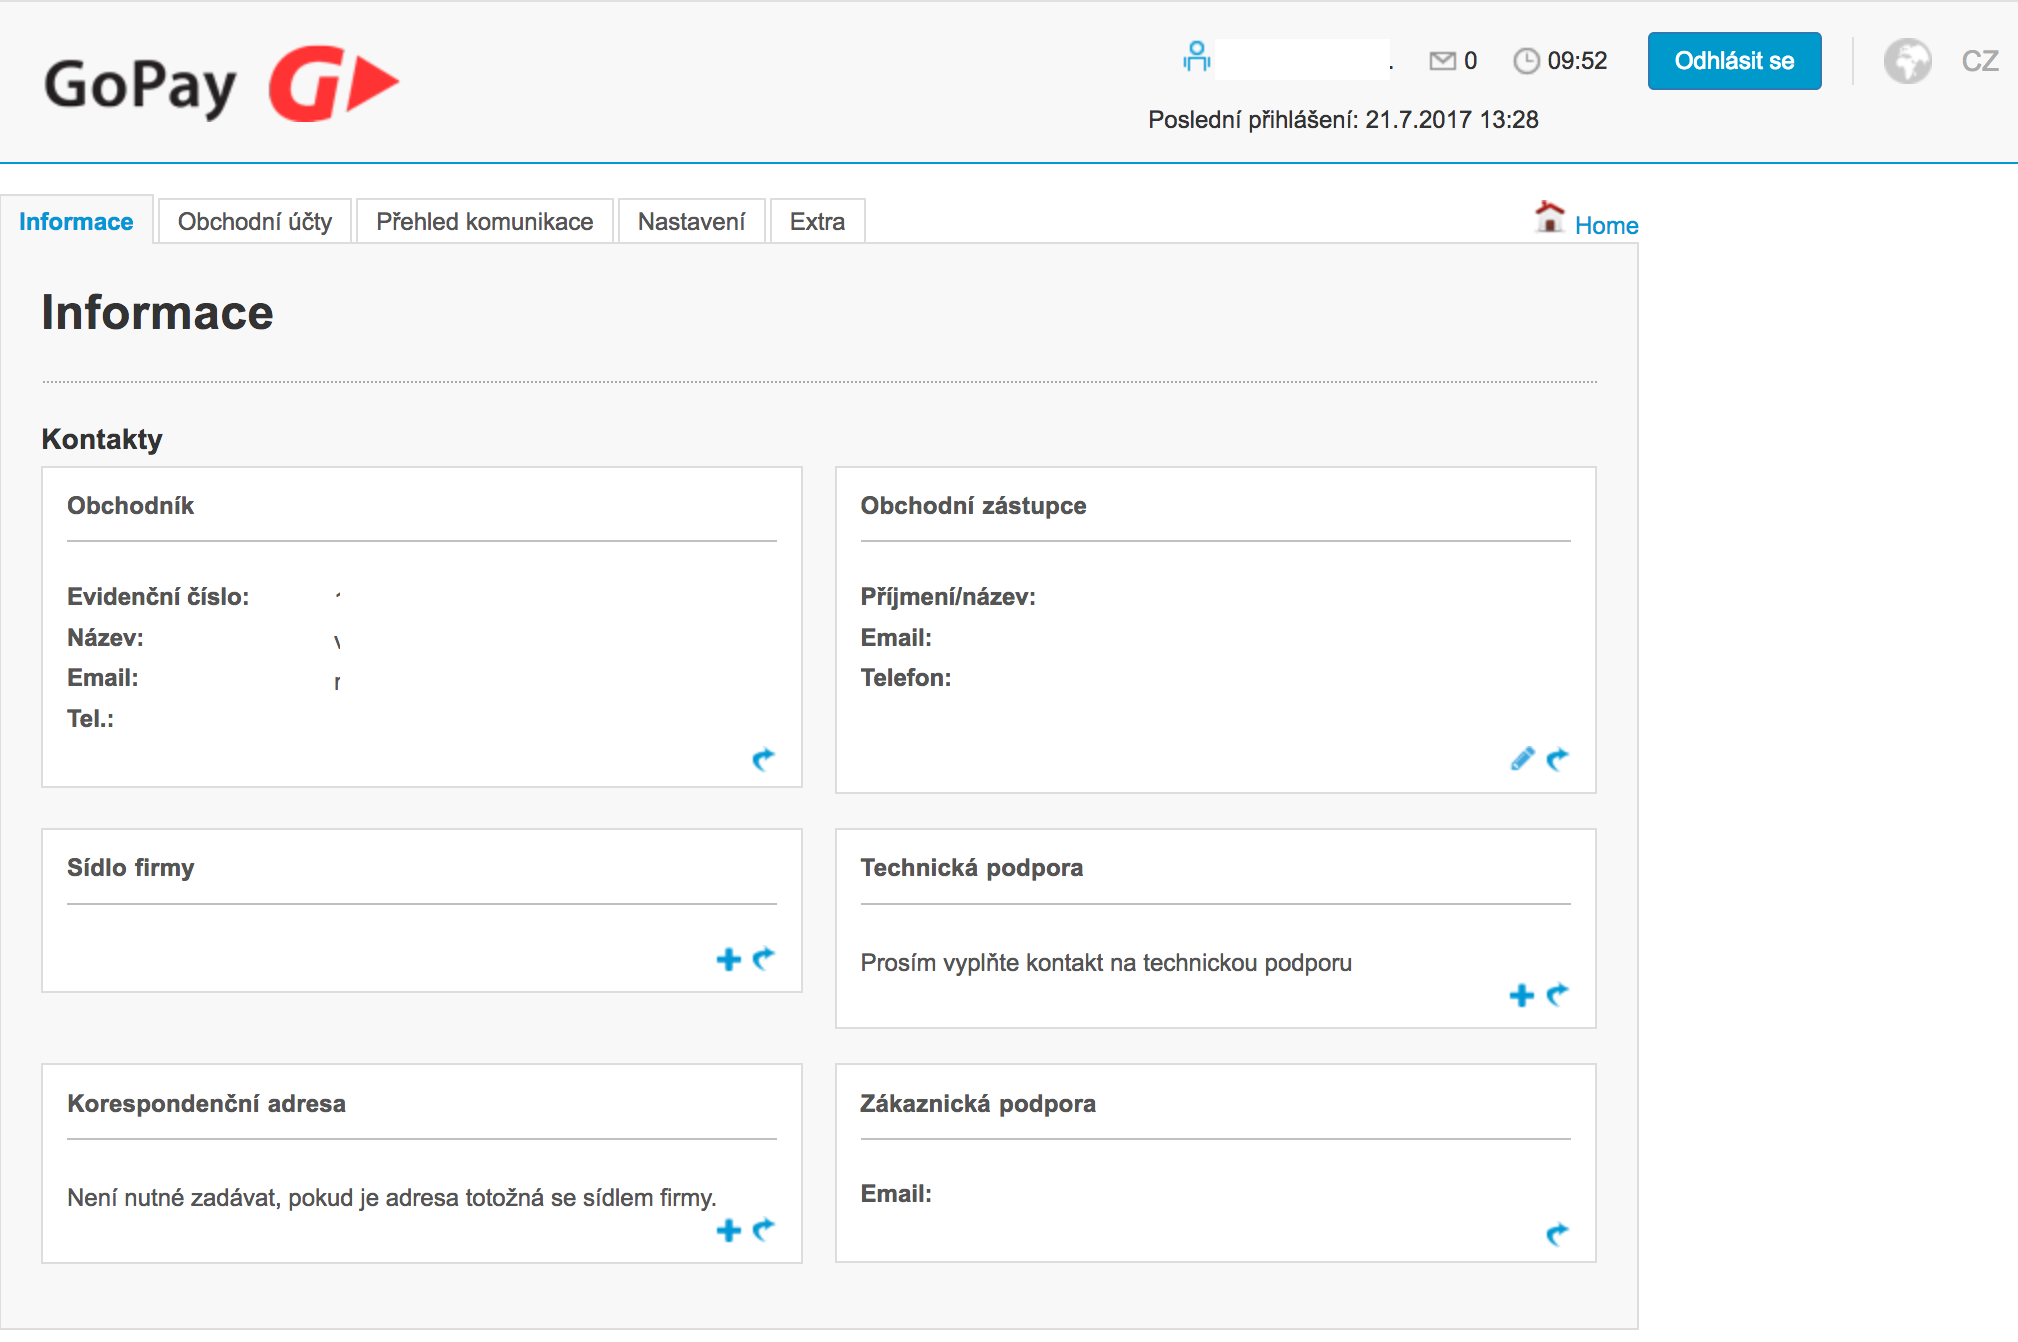The width and height of the screenshot is (2018, 1342).
Task: Click the Email: label in Zákaznická podpora
Action: [x=896, y=1194]
